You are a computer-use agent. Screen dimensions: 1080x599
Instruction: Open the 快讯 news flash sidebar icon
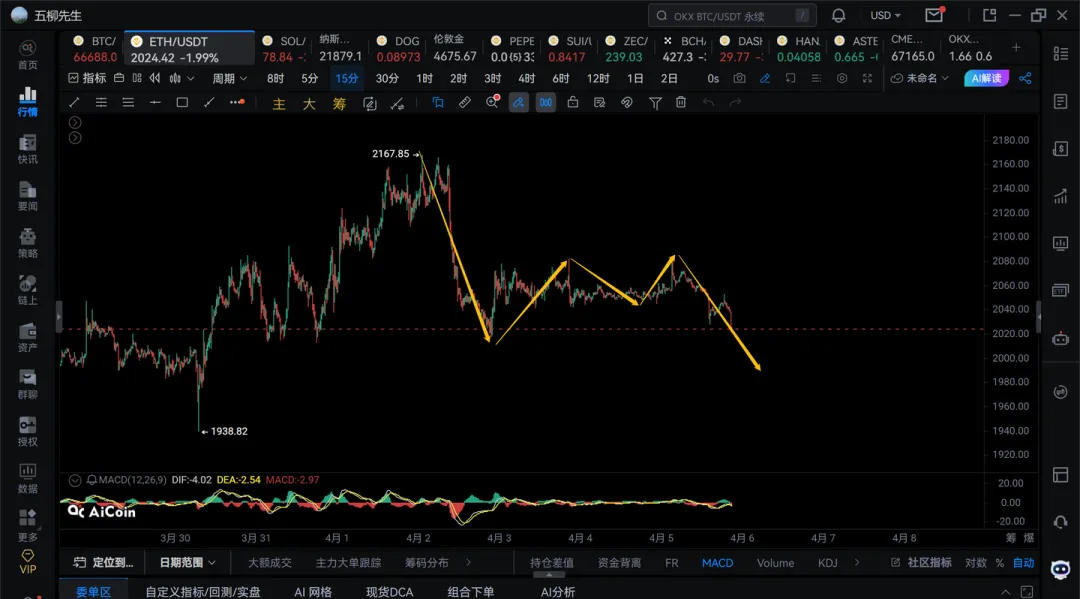click(28, 149)
